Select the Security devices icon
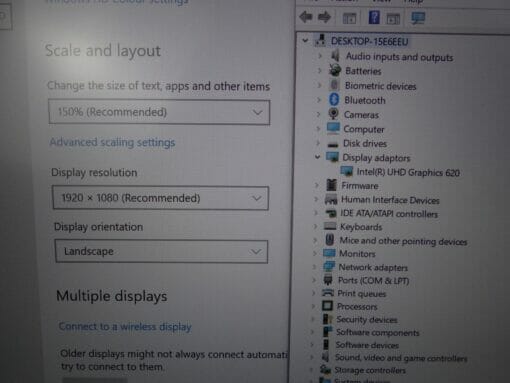Viewport: 510px width, 383px height. point(327,319)
